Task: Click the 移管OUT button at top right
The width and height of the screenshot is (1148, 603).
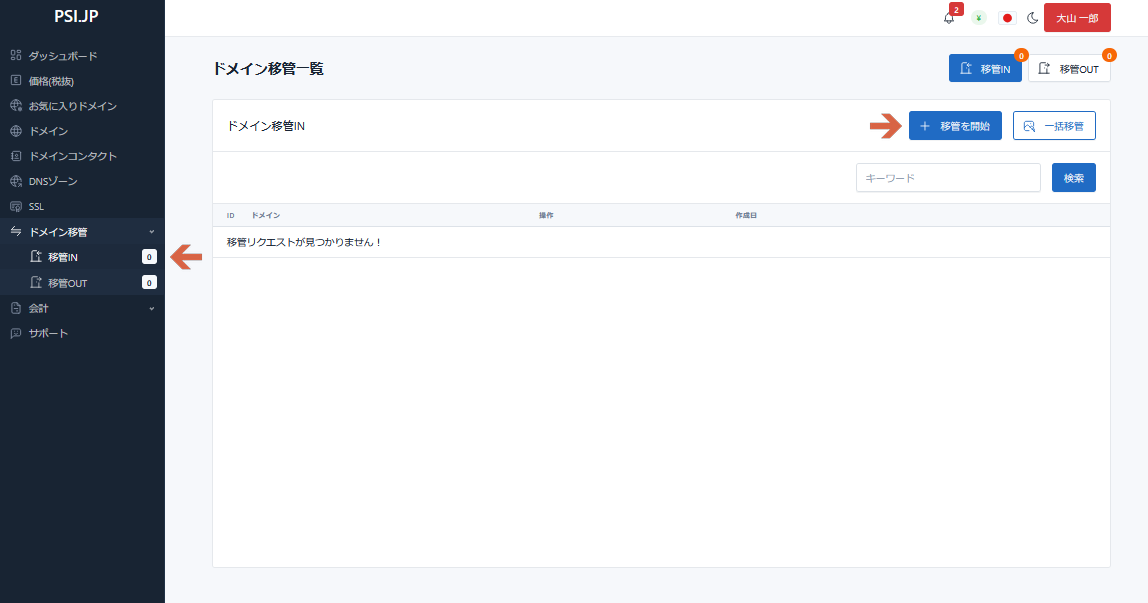Action: tap(1068, 69)
